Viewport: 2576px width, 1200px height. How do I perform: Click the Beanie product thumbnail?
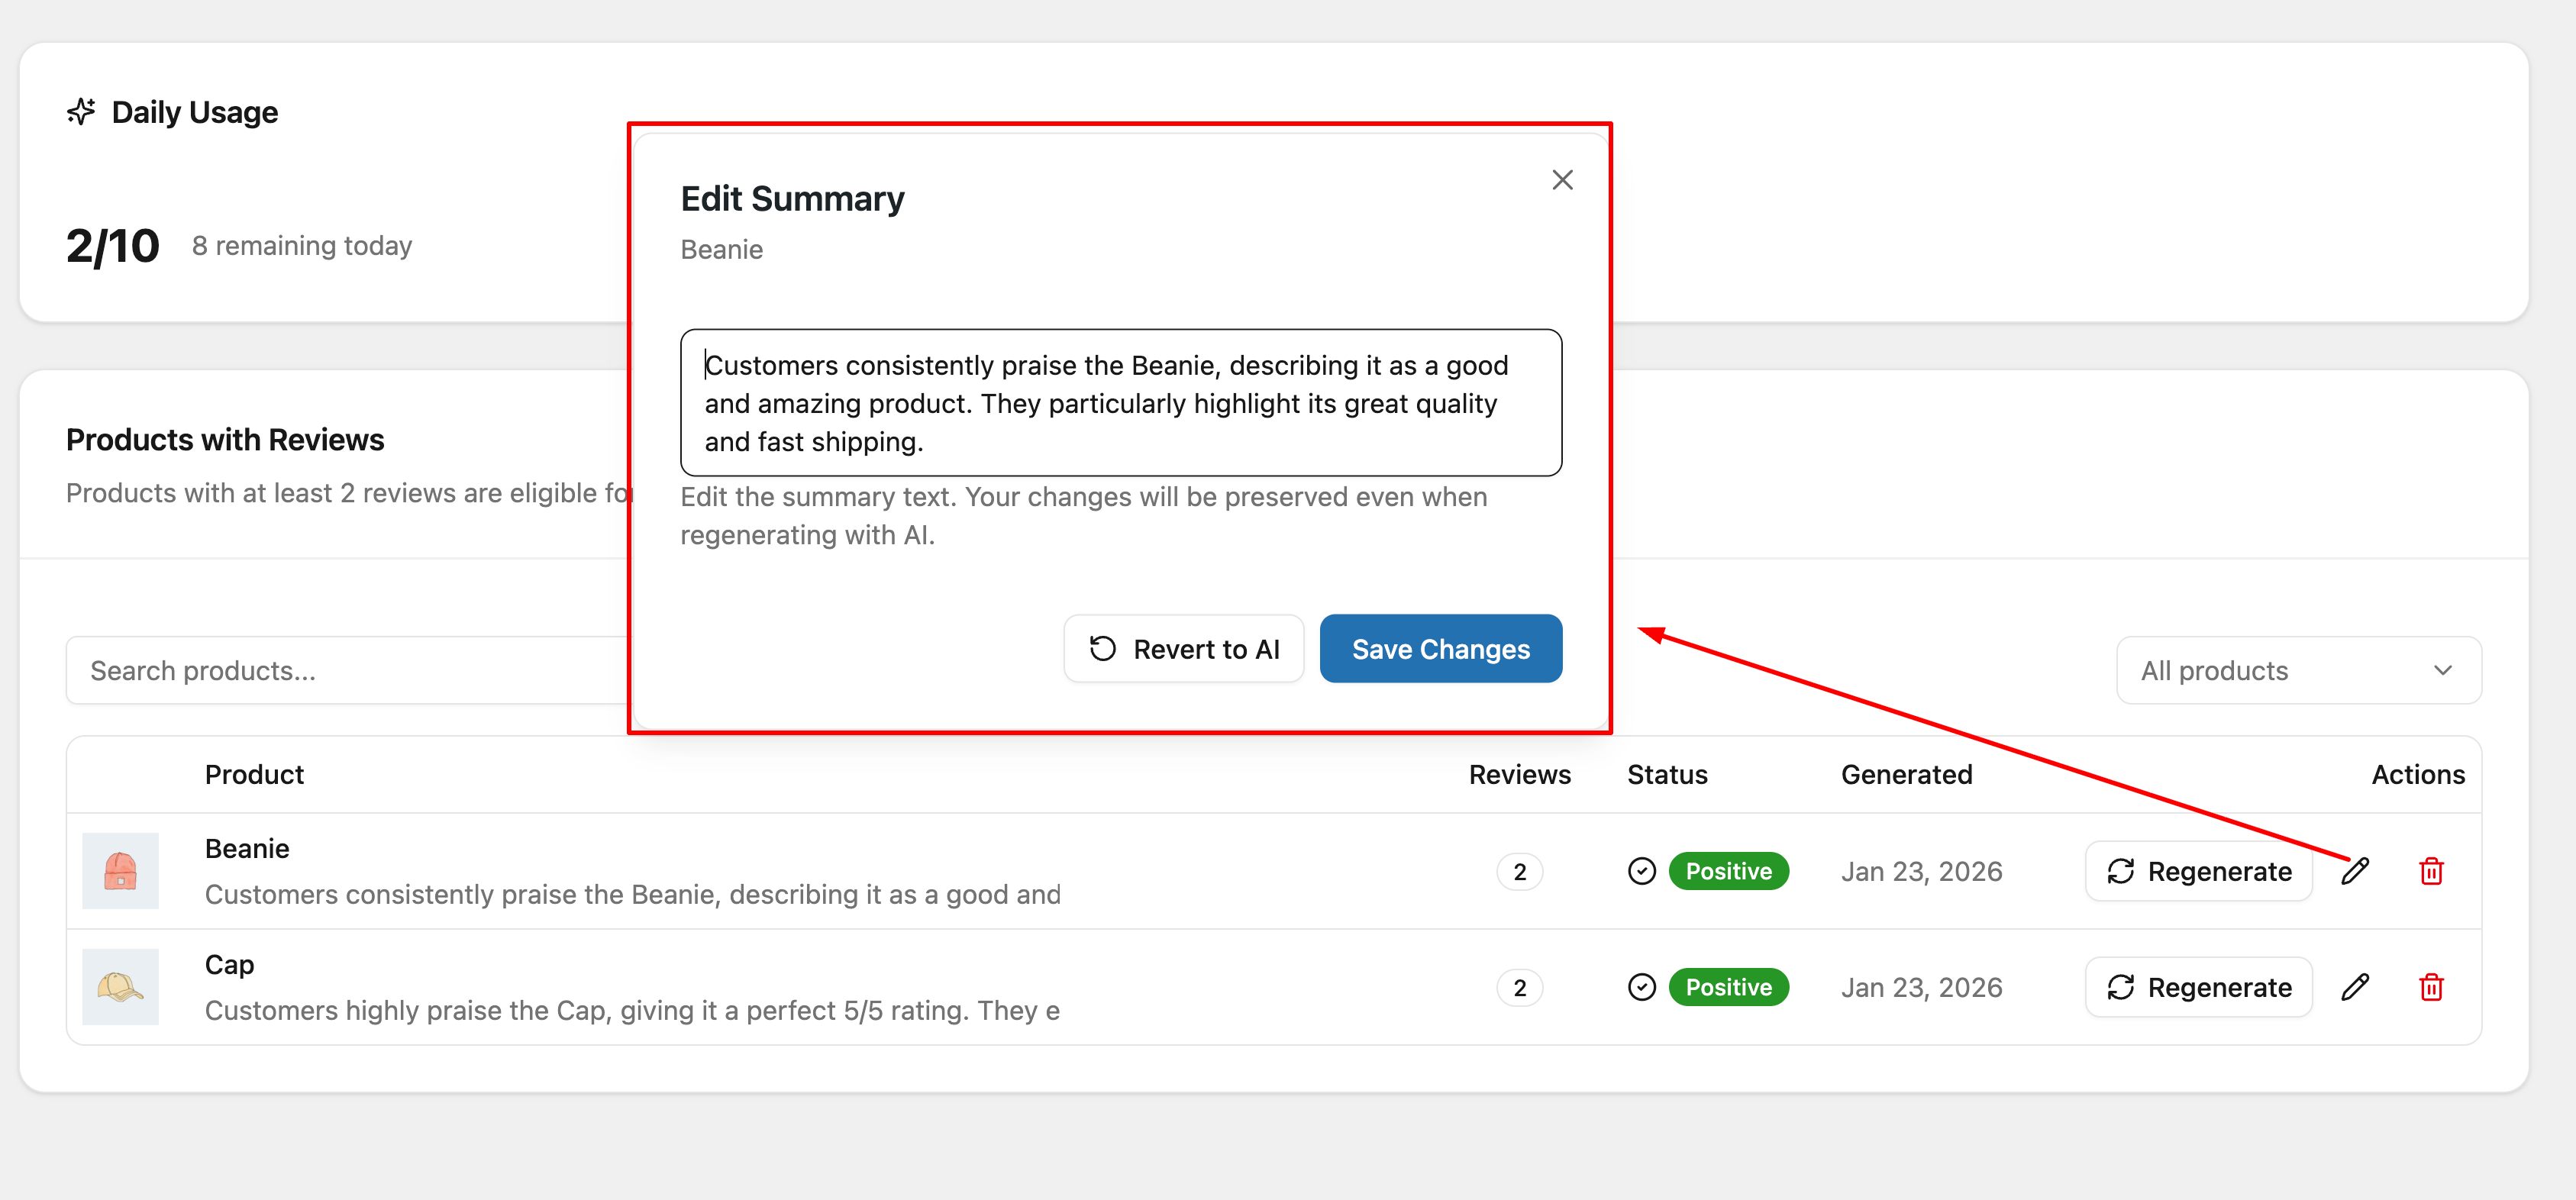coord(120,871)
